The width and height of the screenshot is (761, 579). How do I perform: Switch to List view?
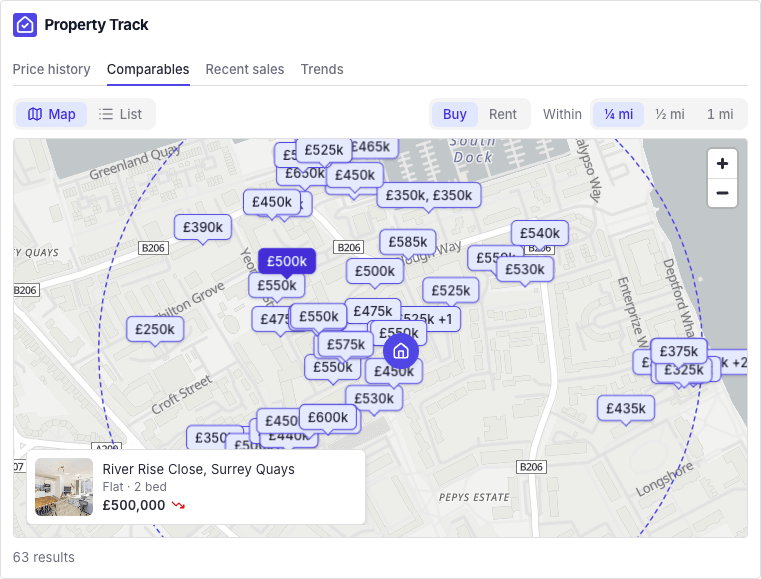(x=120, y=114)
